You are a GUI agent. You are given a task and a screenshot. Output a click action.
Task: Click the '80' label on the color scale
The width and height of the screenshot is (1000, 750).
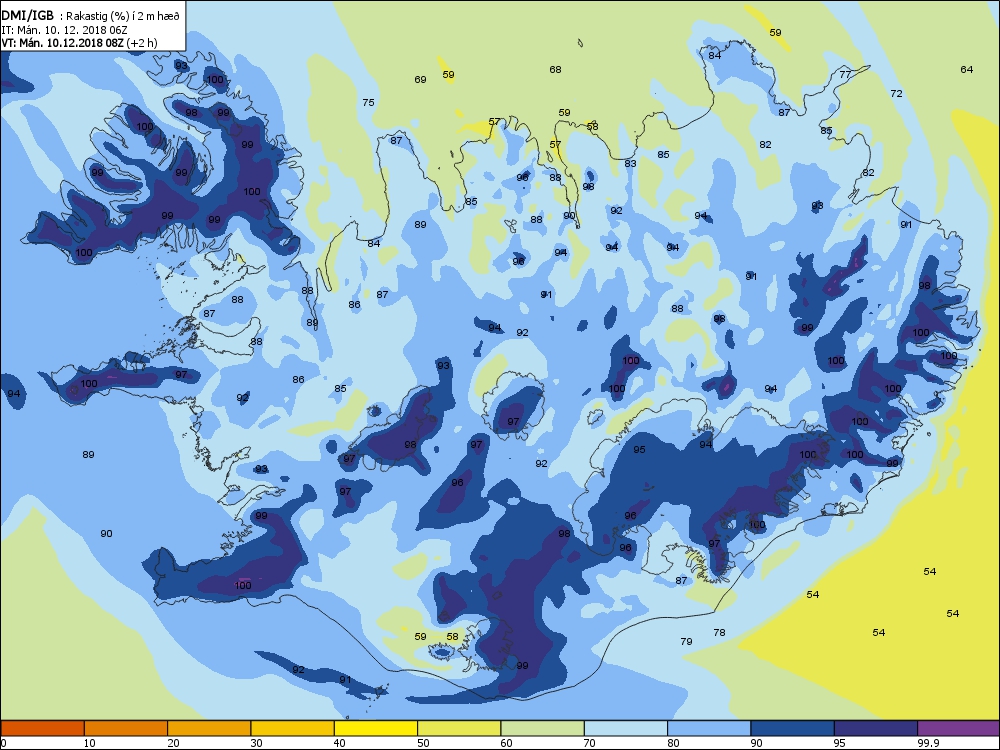coord(673,743)
